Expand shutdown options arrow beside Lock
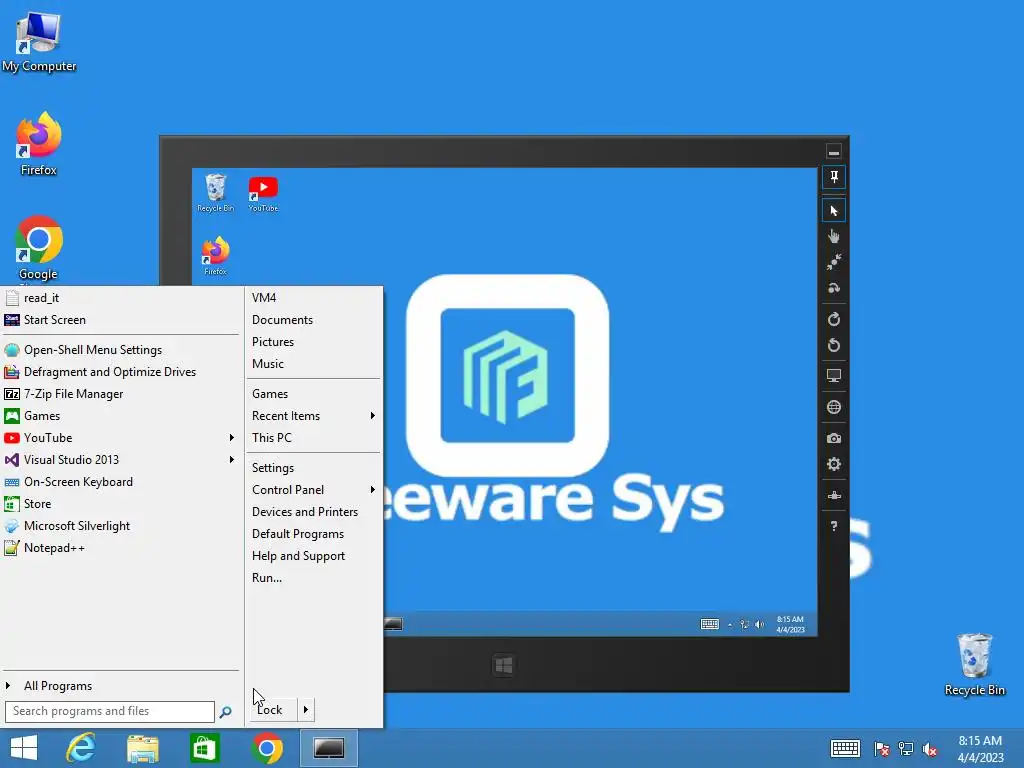This screenshot has height=768, width=1024. pyautogui.click(x=306, y=710)
